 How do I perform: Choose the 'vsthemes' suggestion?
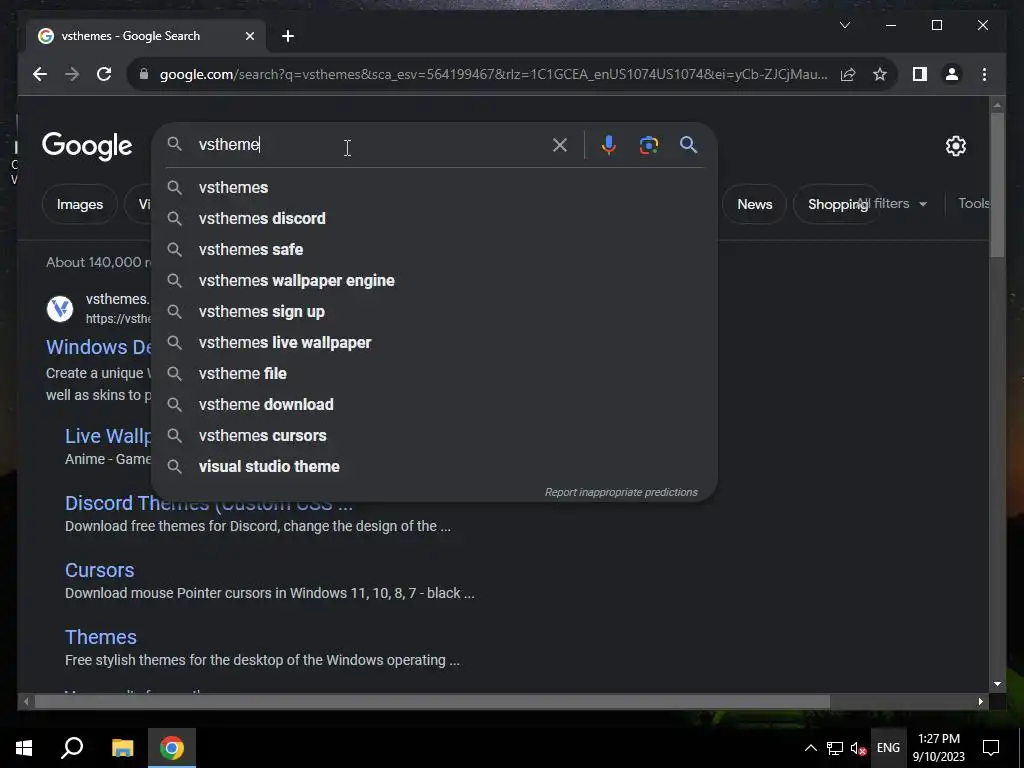pyautogui.click(x=434, y=187)
